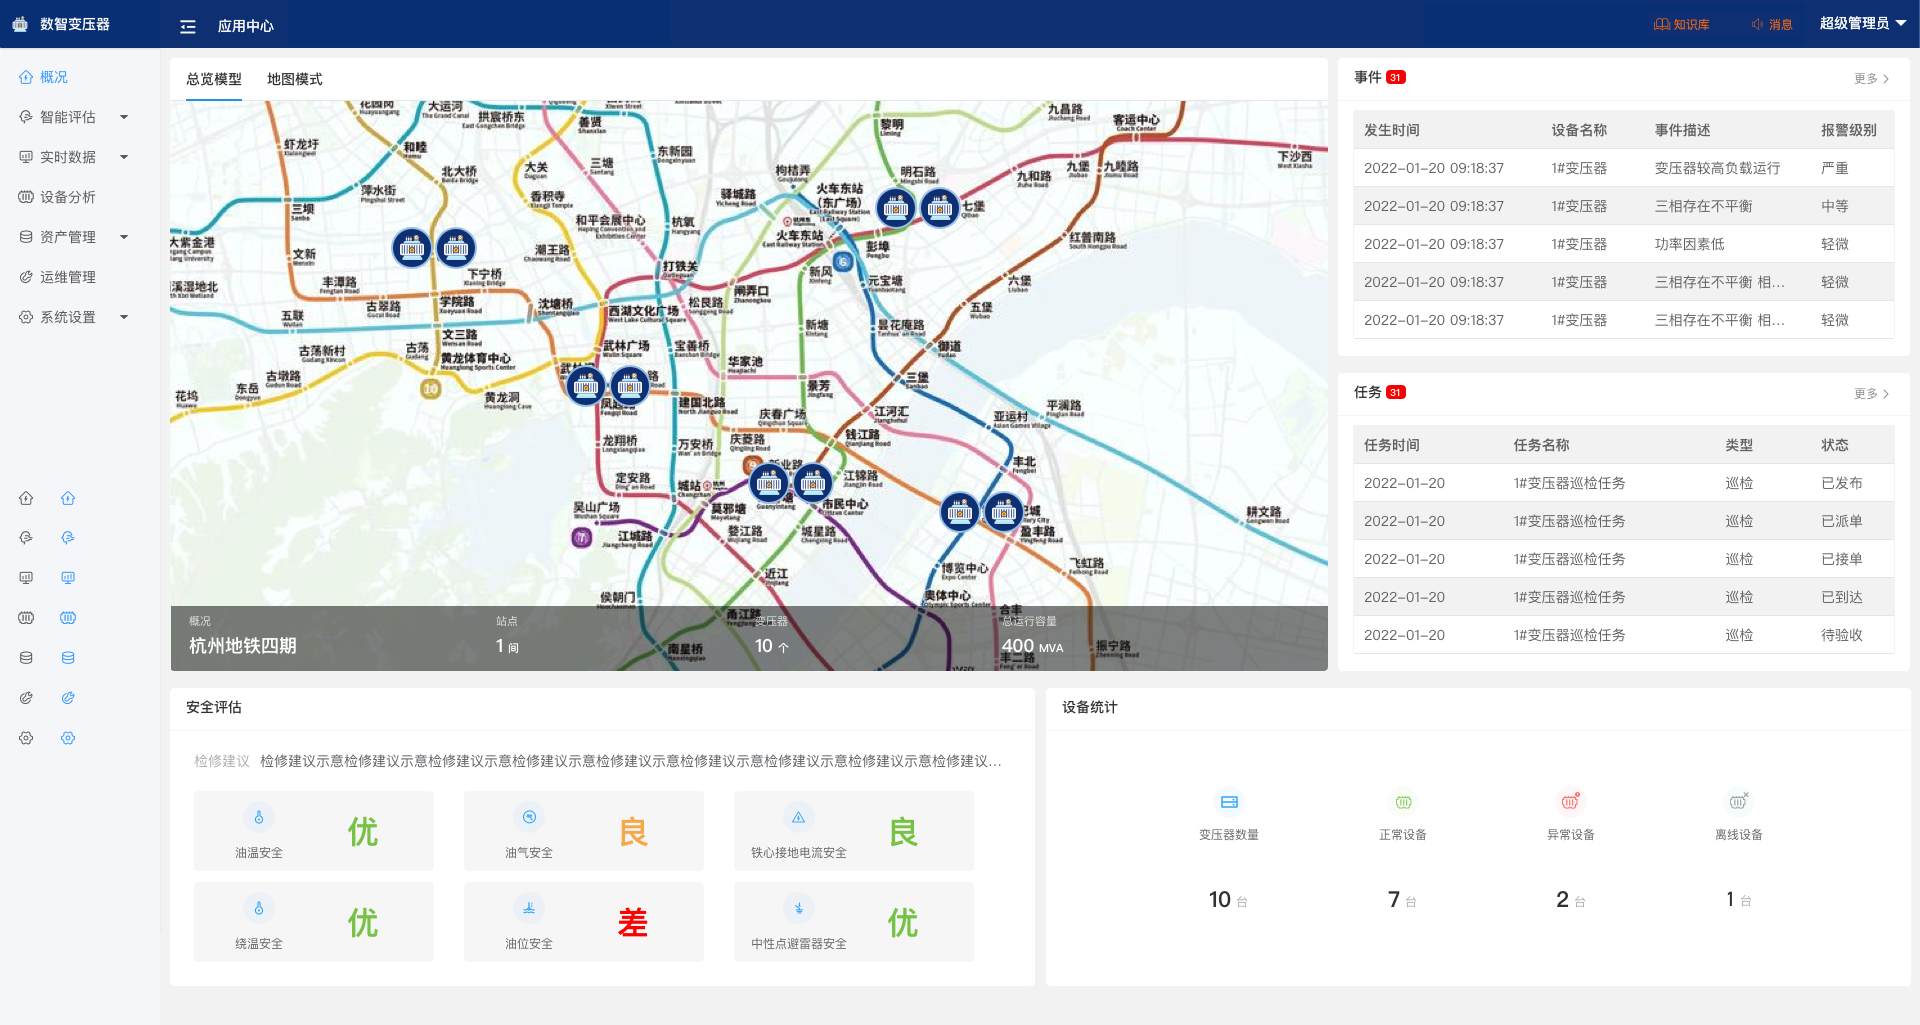Click the transformer marker near 市民中心
The width and height of the screenshot is (1920, 1025).
(x=813, y=484)
